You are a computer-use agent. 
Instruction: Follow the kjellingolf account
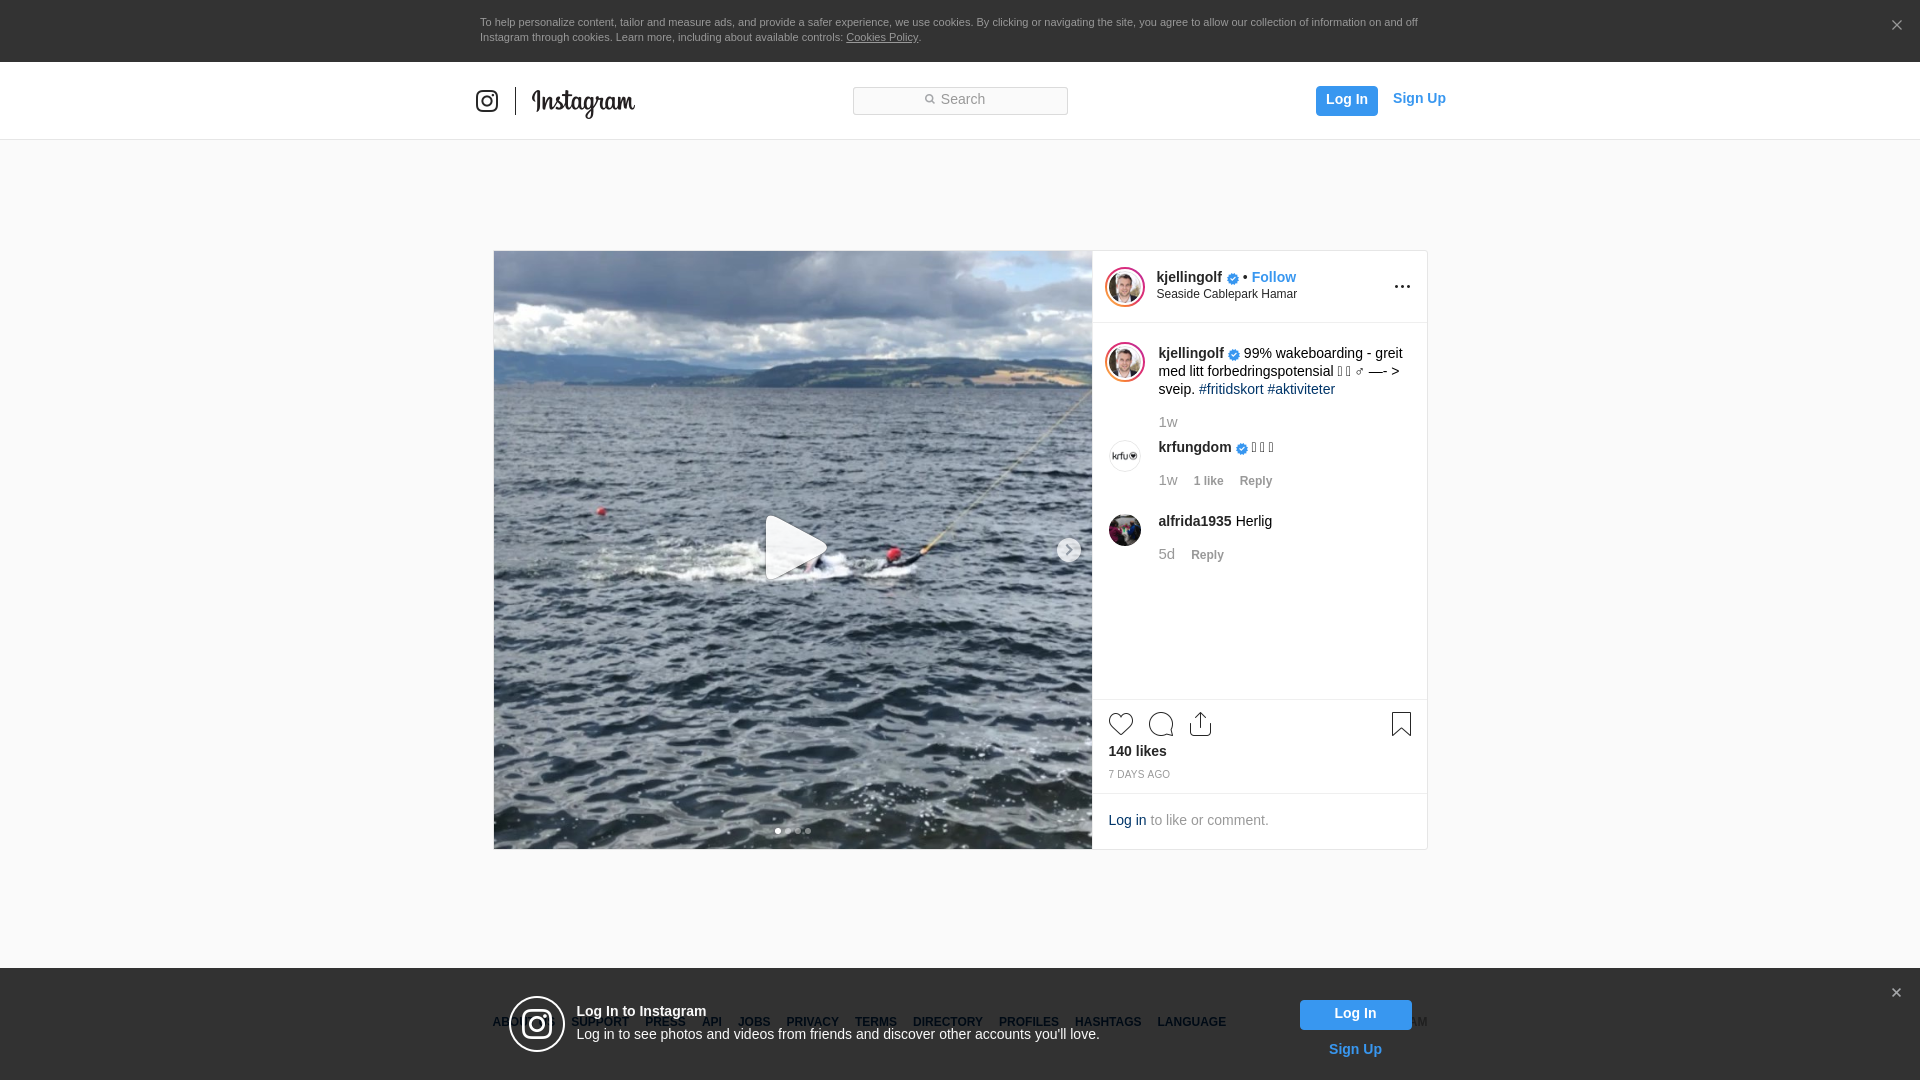click(x=1273, y=277)
